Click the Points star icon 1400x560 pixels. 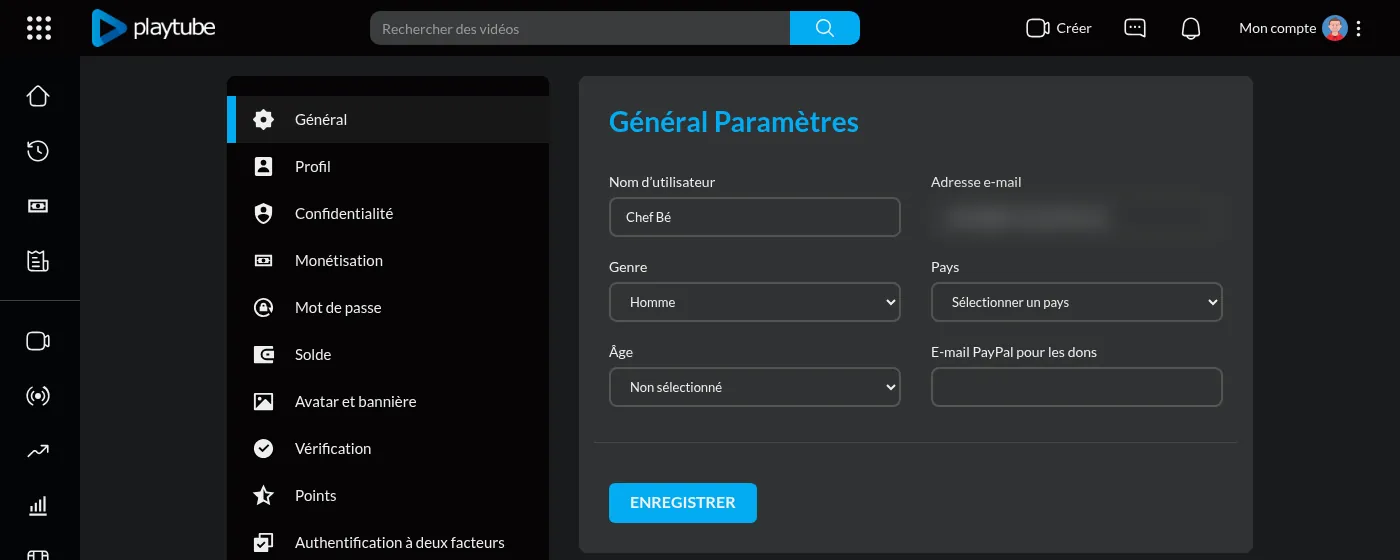pyautogui.click(x=263, y=495)
